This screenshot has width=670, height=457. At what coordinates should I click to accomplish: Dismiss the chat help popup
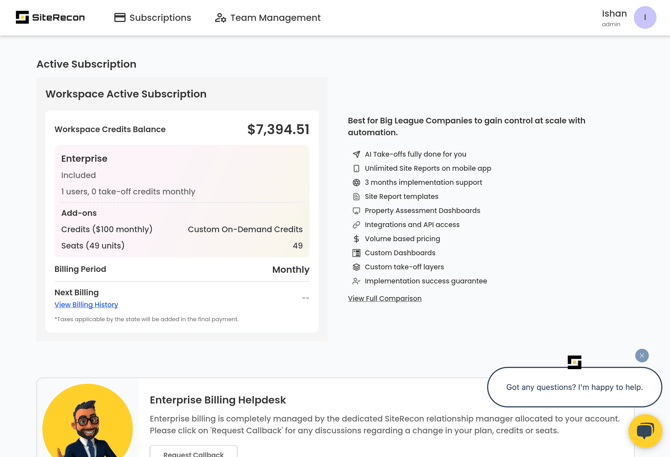642,355
